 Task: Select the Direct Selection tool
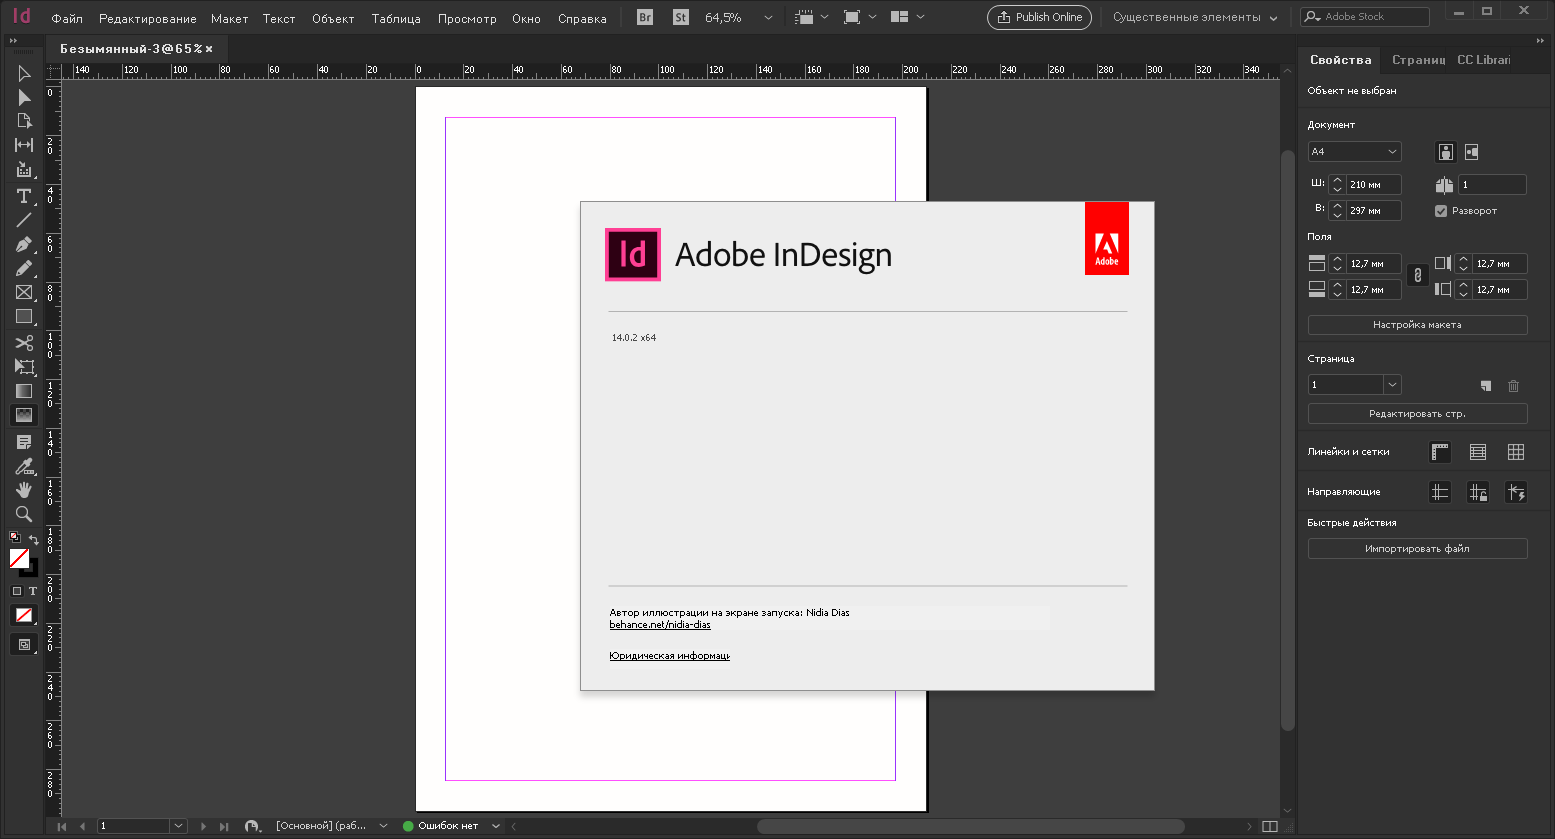(x=24, y=98)
